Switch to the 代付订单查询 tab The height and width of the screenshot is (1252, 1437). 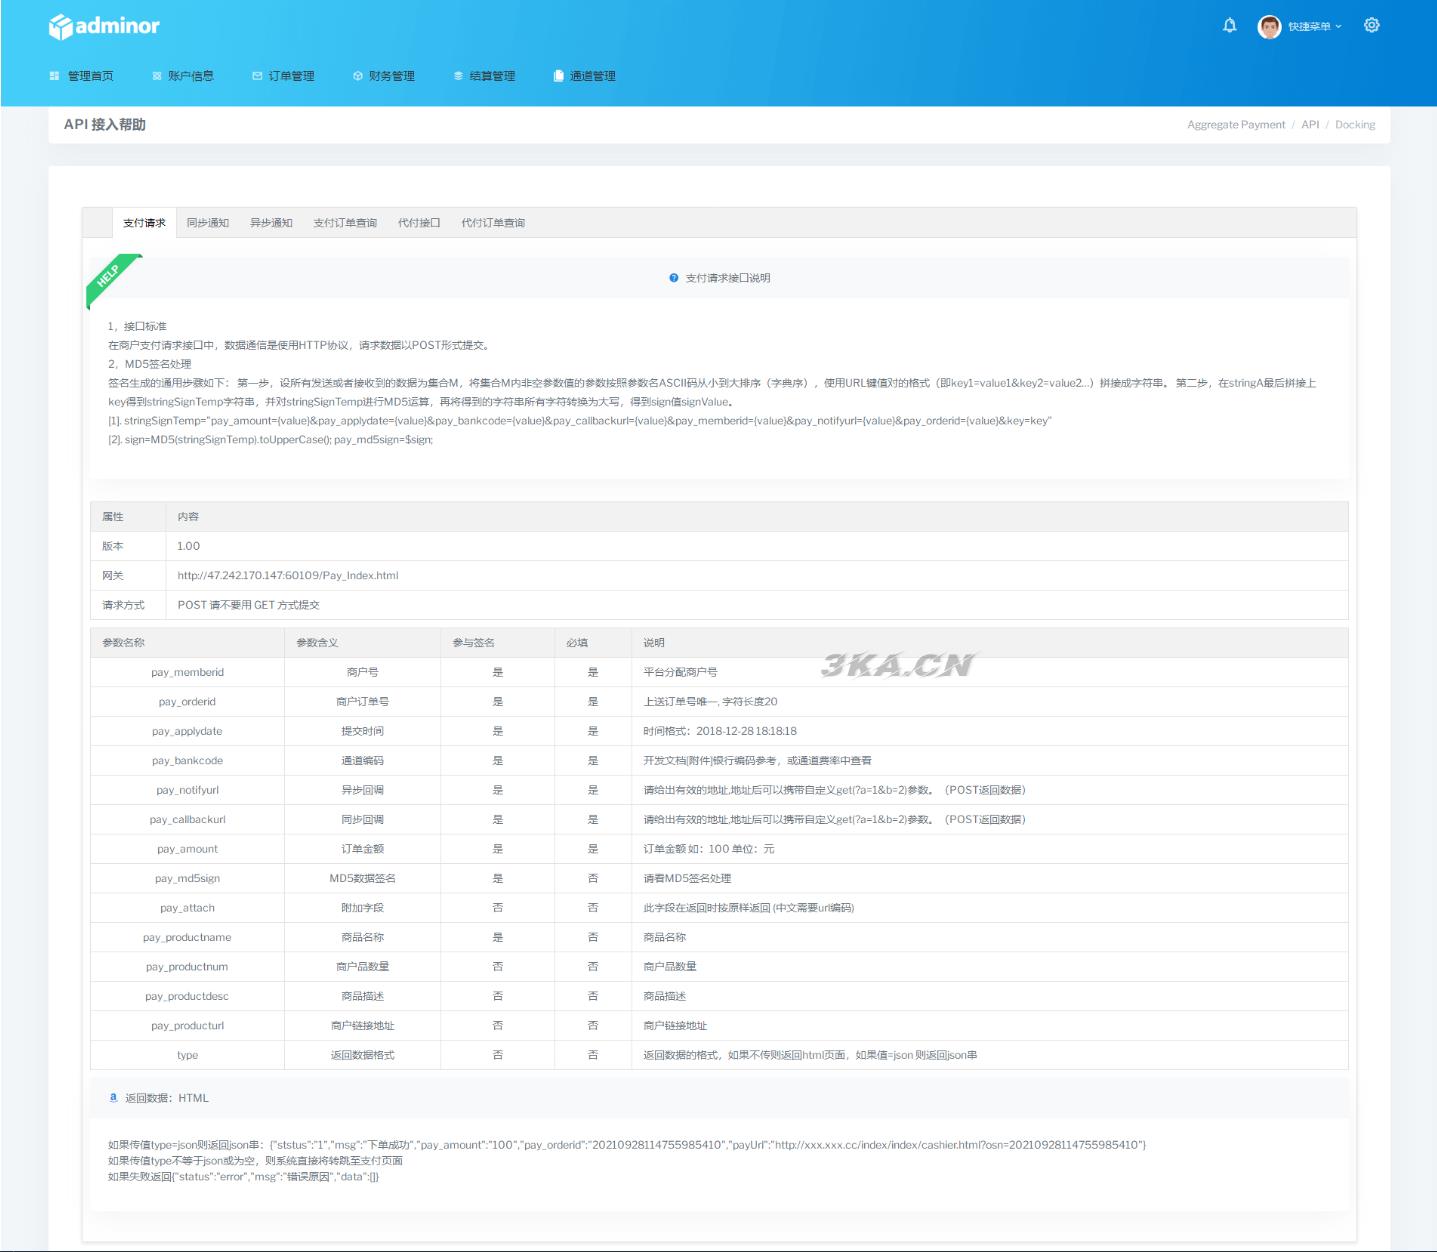point(493,223)
